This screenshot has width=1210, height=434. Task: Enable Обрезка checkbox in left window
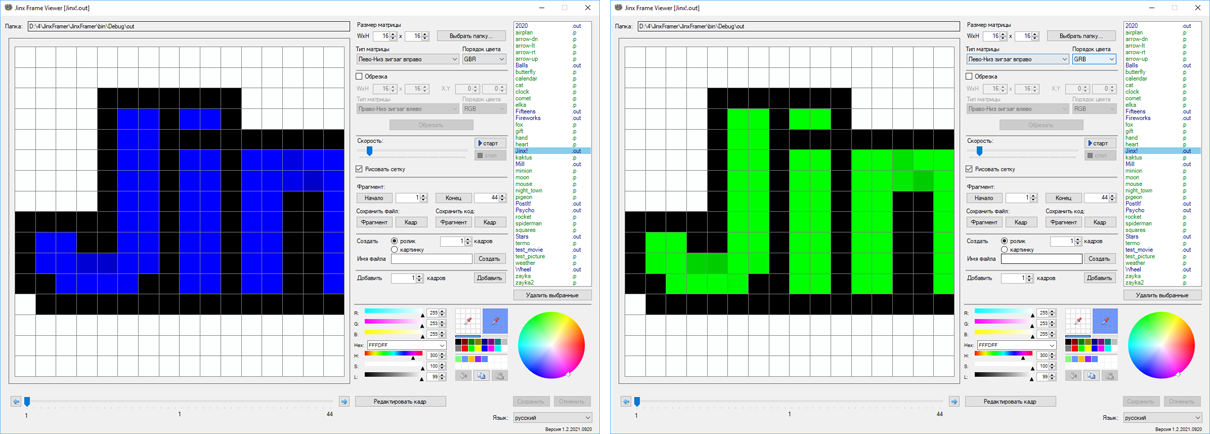(360, 76)
